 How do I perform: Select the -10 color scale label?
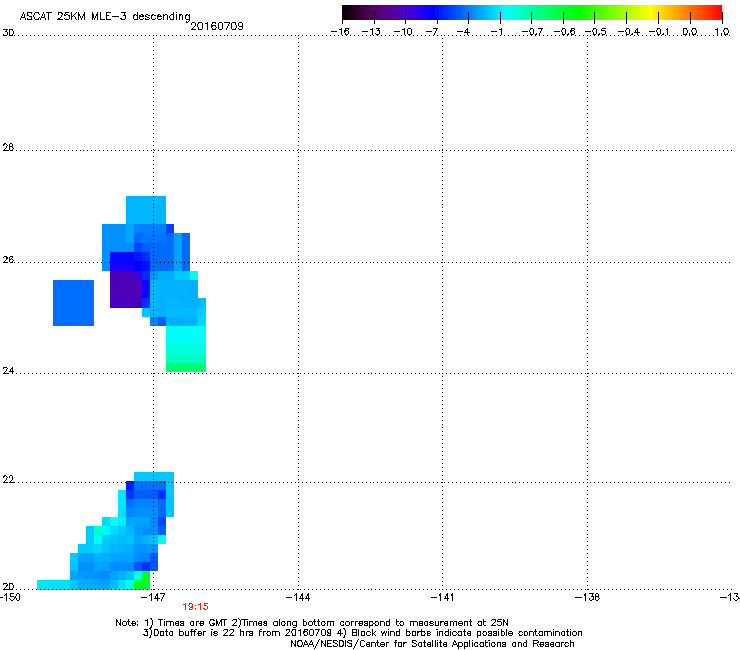pyautogui.click(x=403, y=32)
